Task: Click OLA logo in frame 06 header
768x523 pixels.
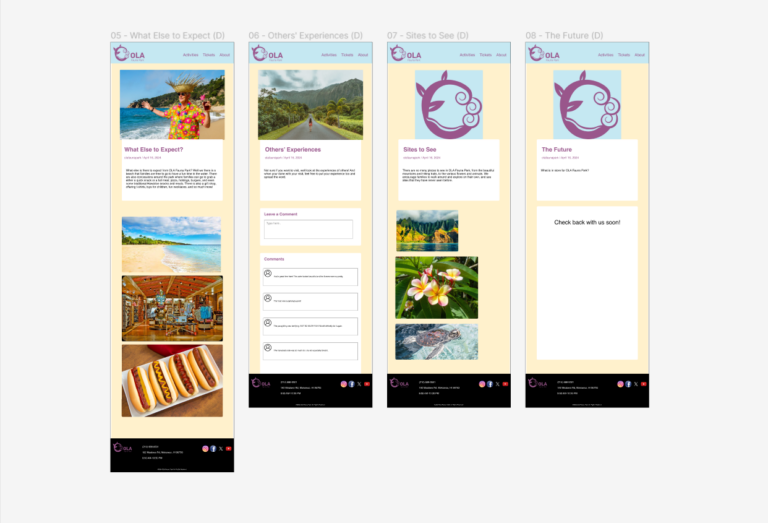Action: click(x=267, y=54)
